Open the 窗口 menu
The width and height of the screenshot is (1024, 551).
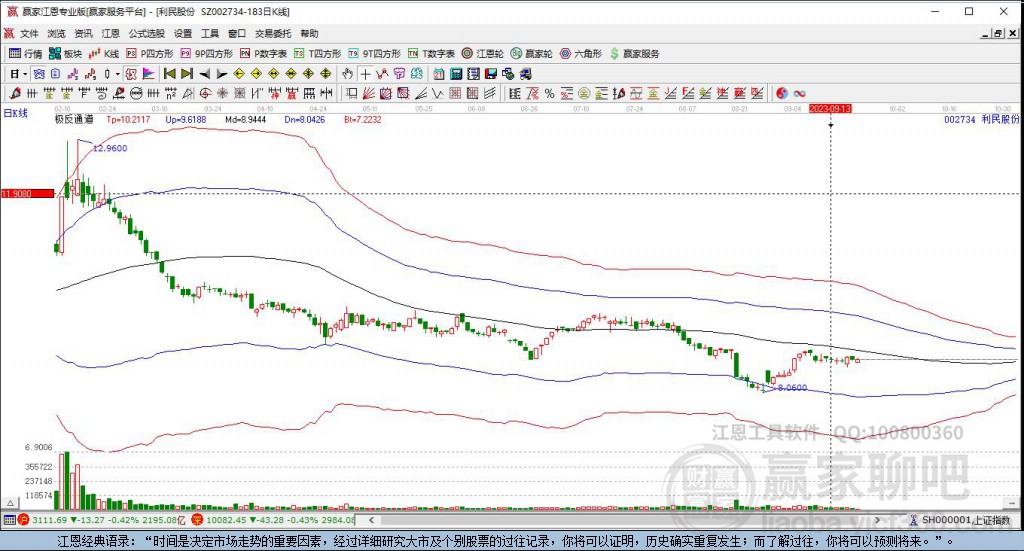[237, 33]
